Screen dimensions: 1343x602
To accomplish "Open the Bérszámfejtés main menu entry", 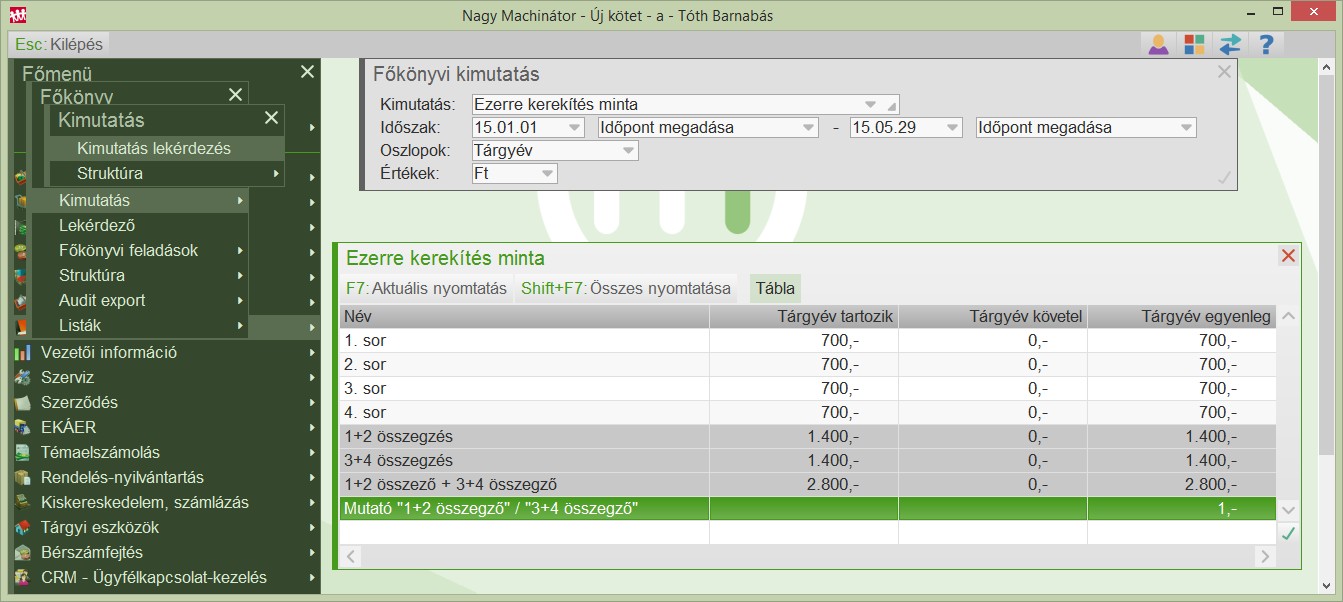I will point(165,552).
